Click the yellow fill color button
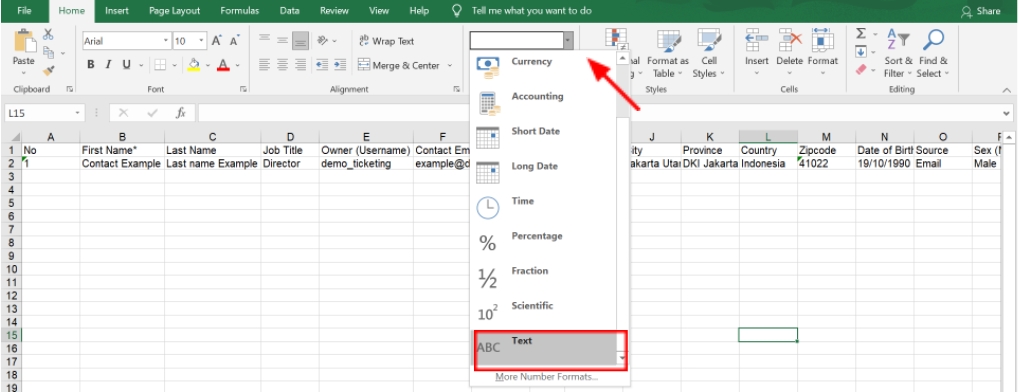 194,65
